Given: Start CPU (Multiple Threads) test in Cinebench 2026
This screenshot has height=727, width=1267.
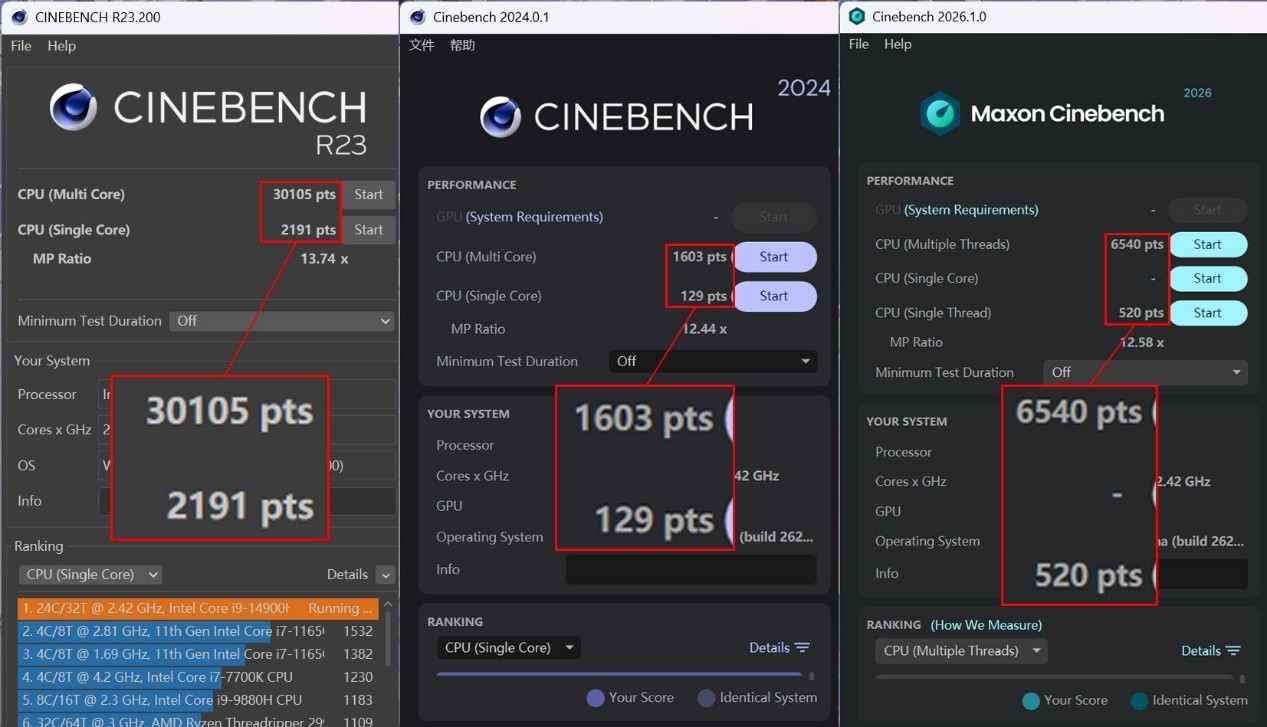Looking at the screenshot, I should (1207, 244).
